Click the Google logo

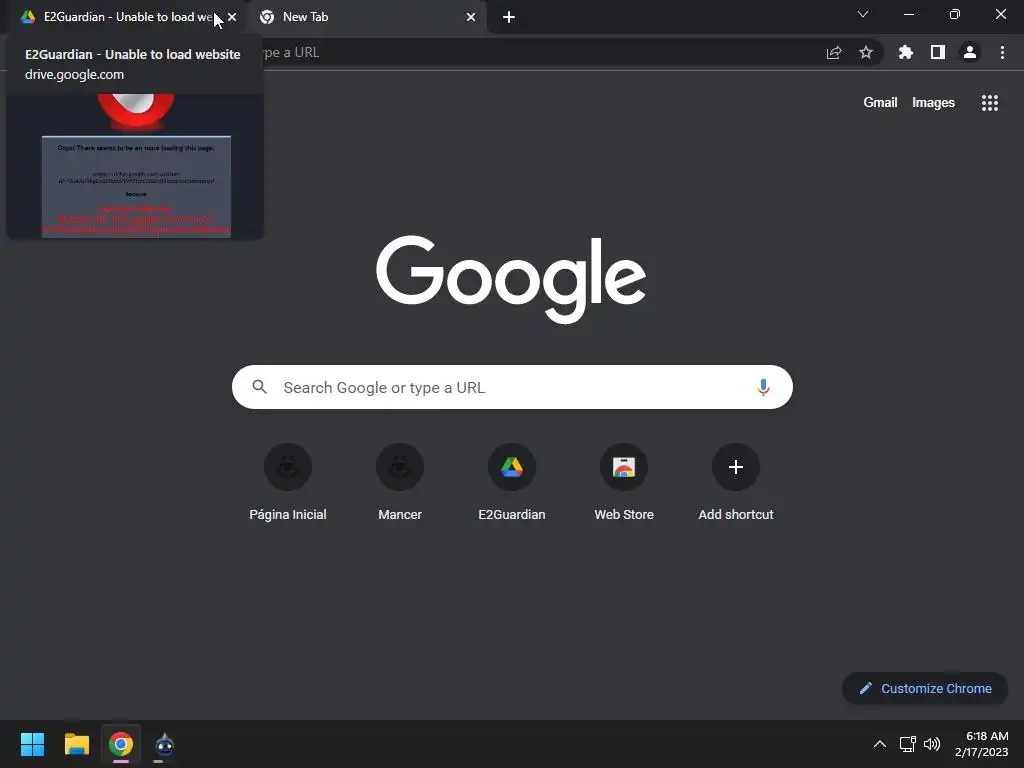(511, 280)
